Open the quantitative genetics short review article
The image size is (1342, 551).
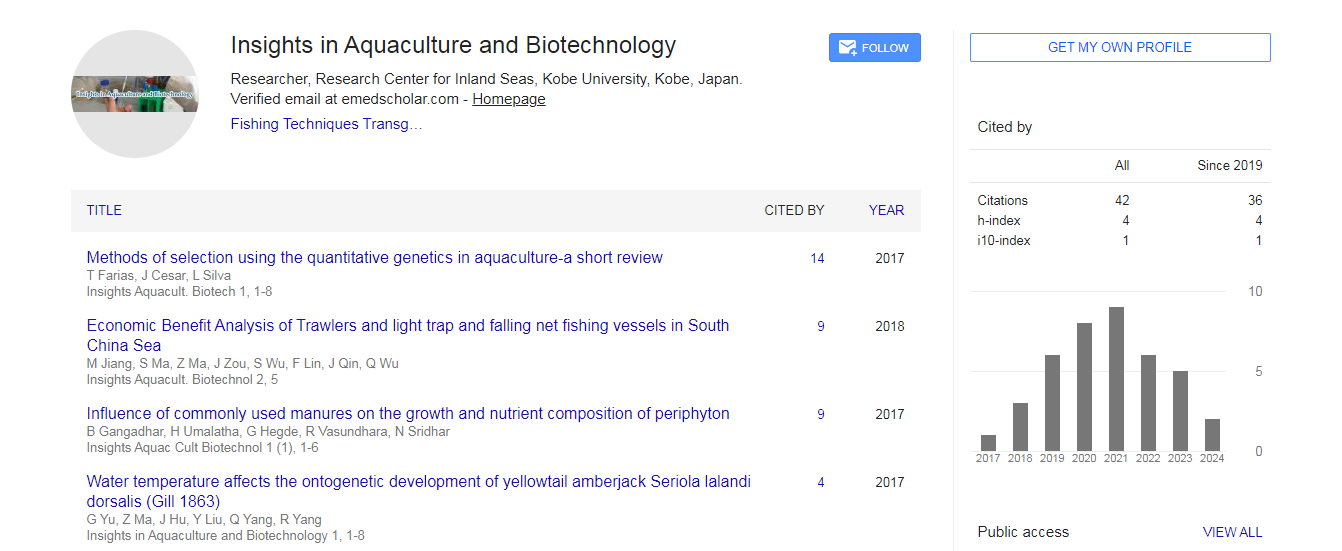click(x=374, y=258)
